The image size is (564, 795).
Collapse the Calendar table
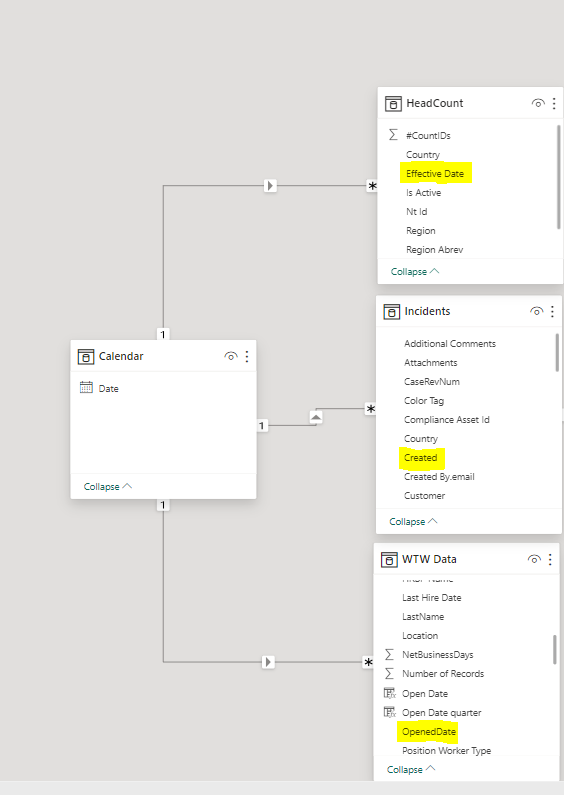coord(108,486)
